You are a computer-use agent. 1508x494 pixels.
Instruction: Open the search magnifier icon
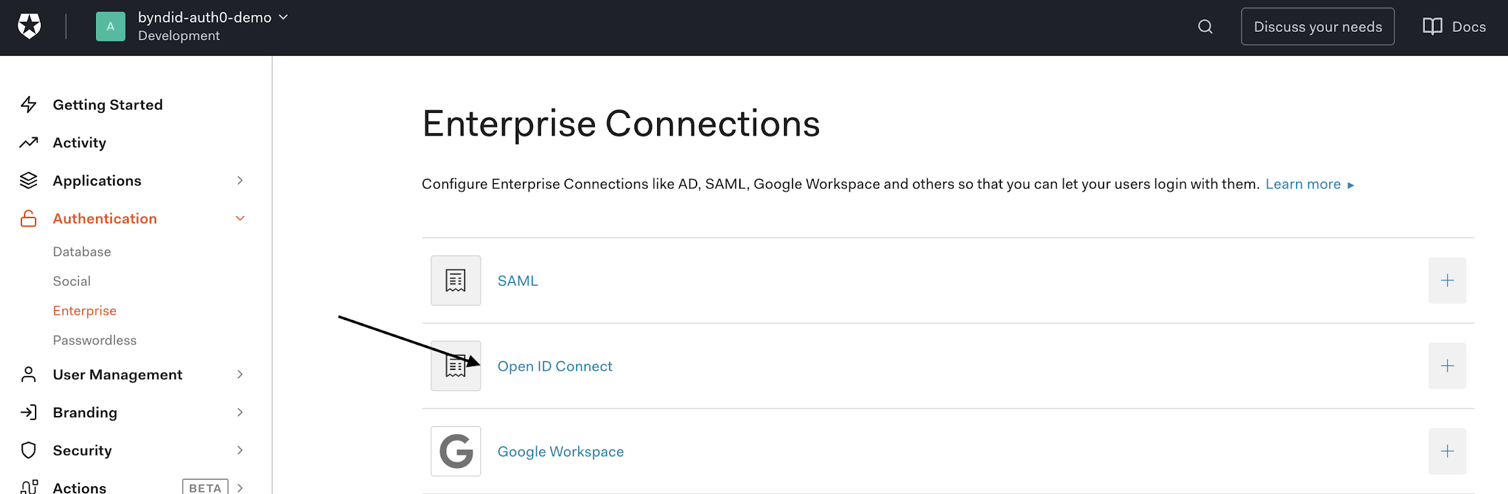(x=1205, y=27)
